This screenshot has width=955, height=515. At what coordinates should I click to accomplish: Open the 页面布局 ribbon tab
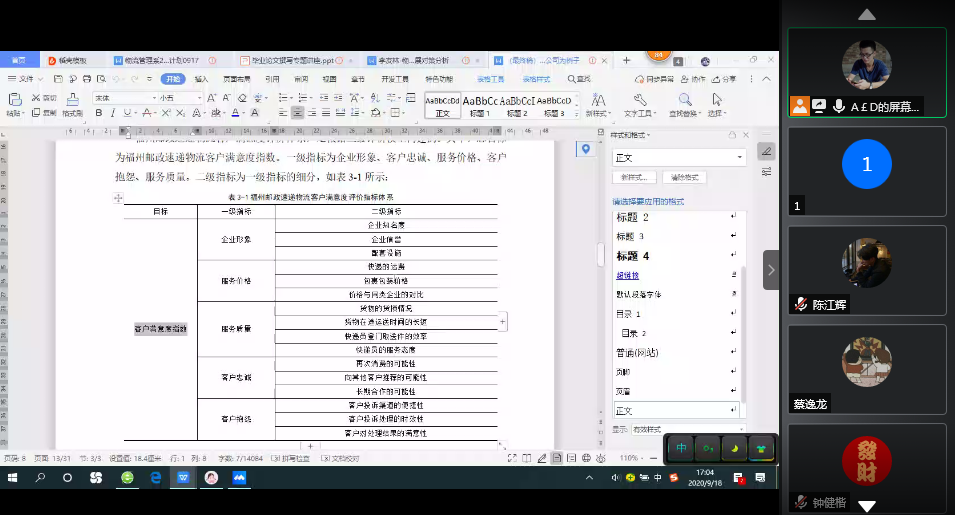[236, 78]
